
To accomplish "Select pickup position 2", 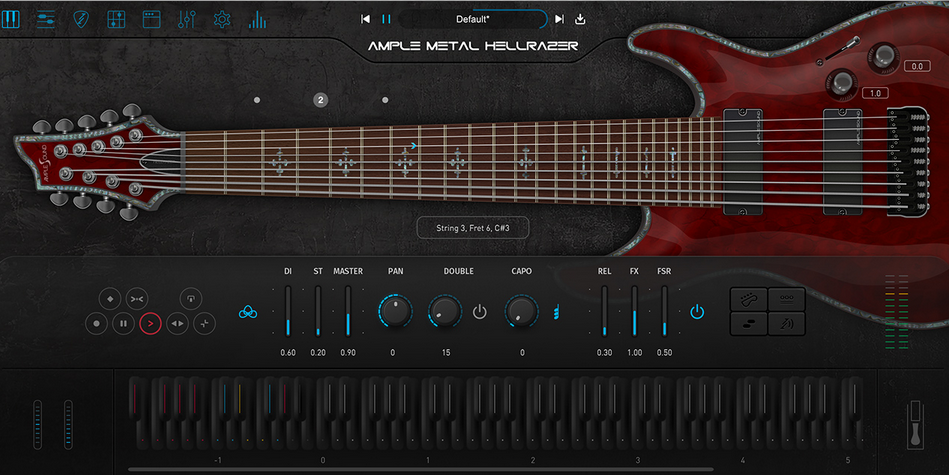I will tap(321, 100).
